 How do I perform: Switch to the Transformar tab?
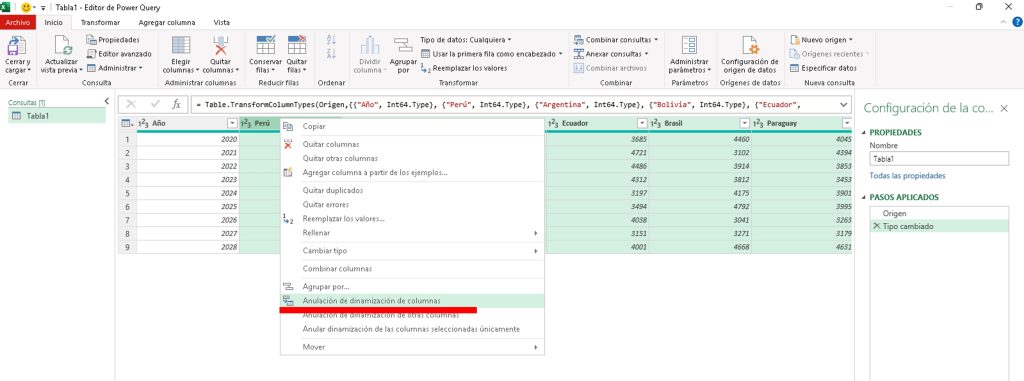pyautogui.click(x=101, y=22)
